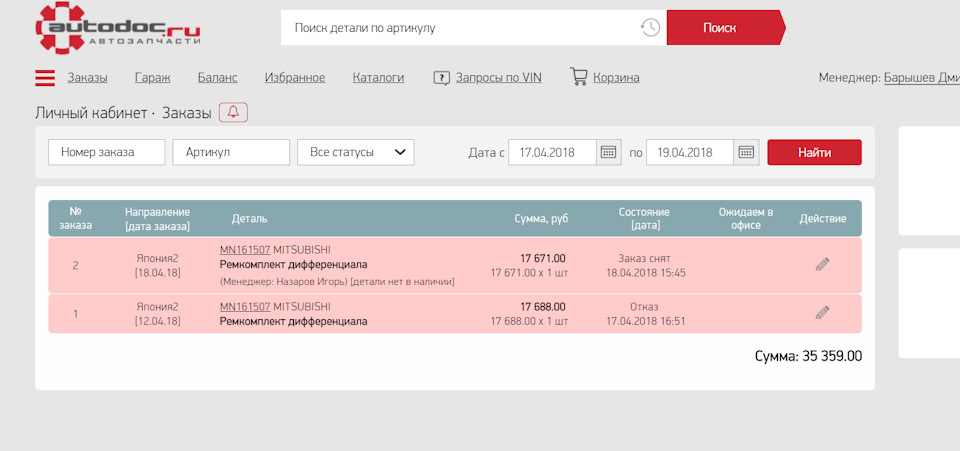Open search history clock icon
960x451 pixels.
[x=650, y=28]
